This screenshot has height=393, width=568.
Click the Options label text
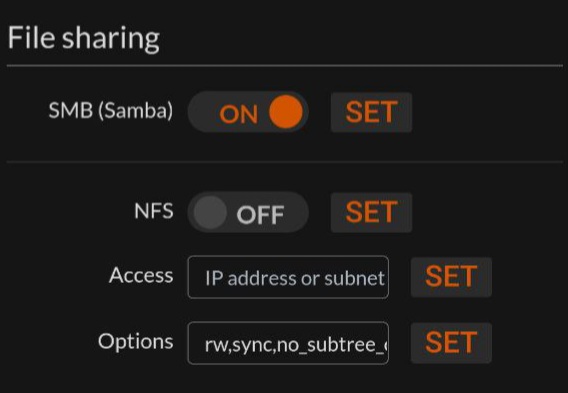(x=135, y=342)
